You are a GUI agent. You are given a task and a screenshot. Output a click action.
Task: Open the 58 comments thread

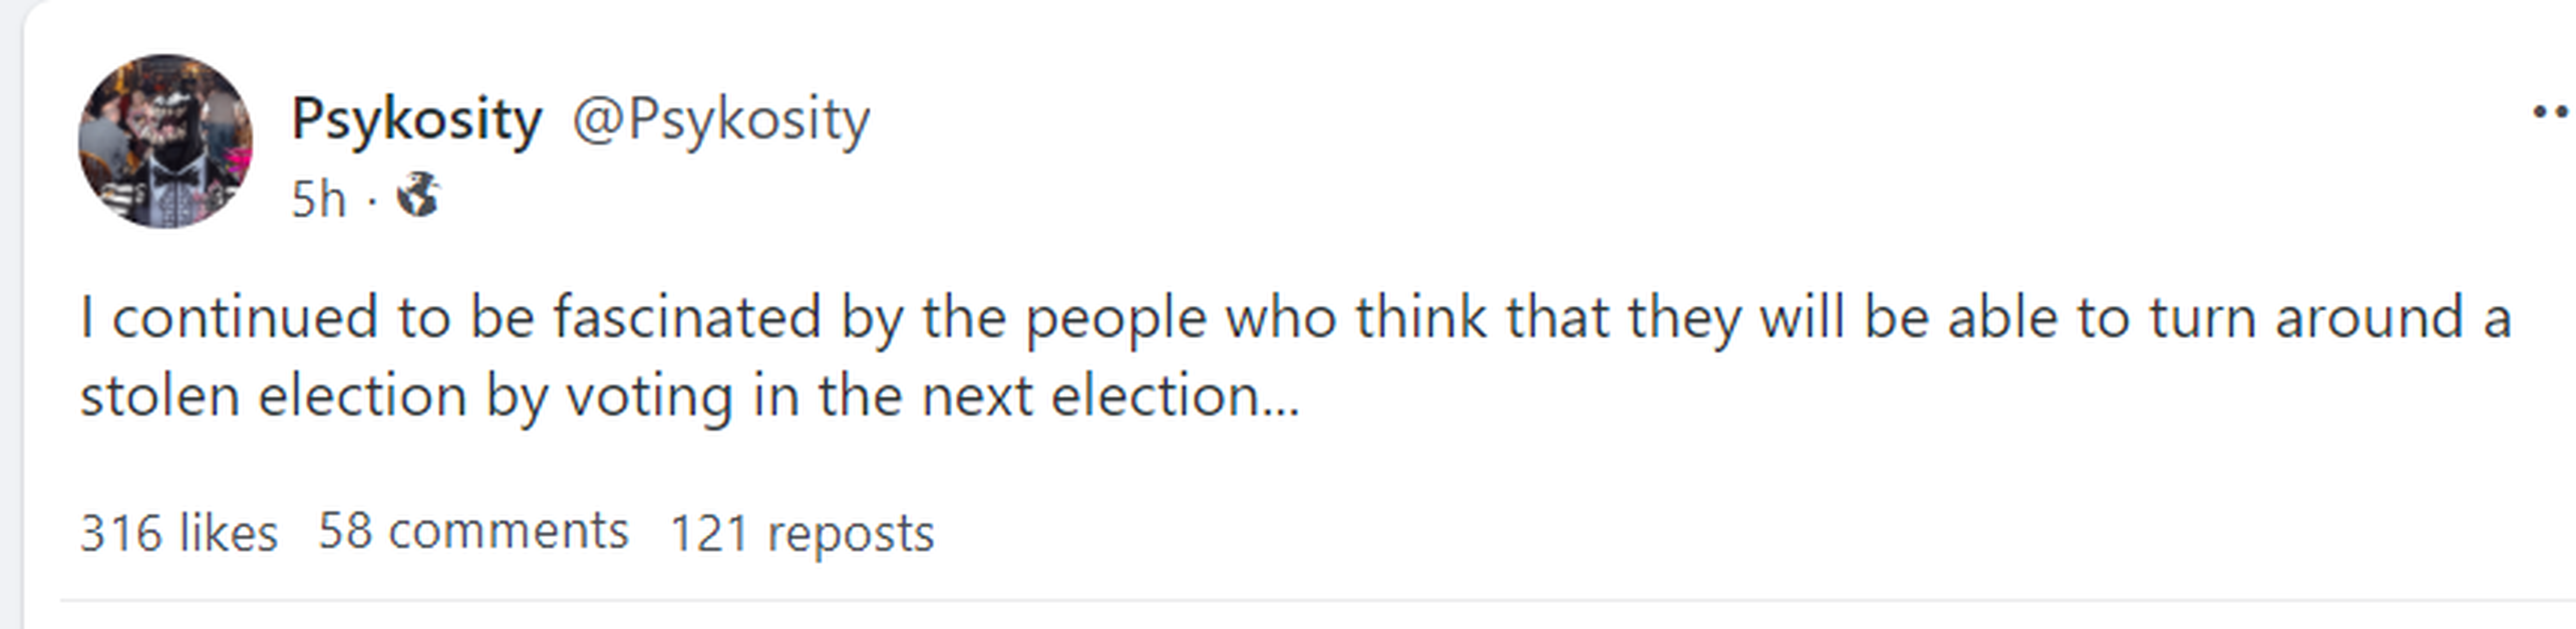pyautogui.click(x=473, y=531)
